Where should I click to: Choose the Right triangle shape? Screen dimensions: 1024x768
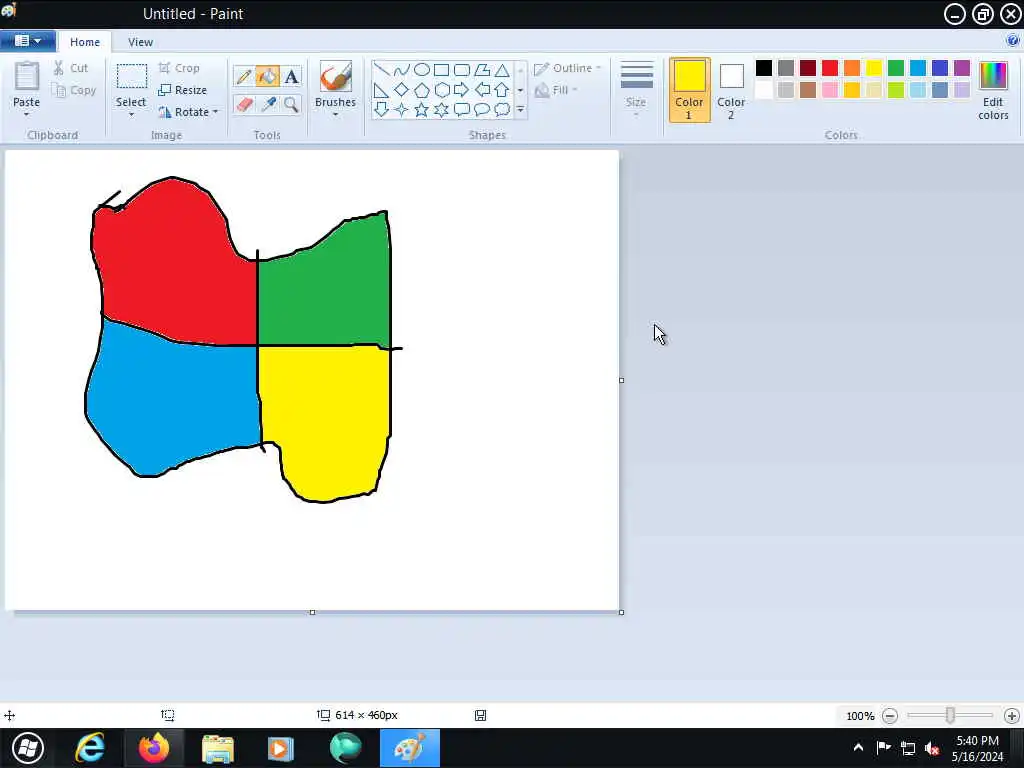[x=381, y=90]
